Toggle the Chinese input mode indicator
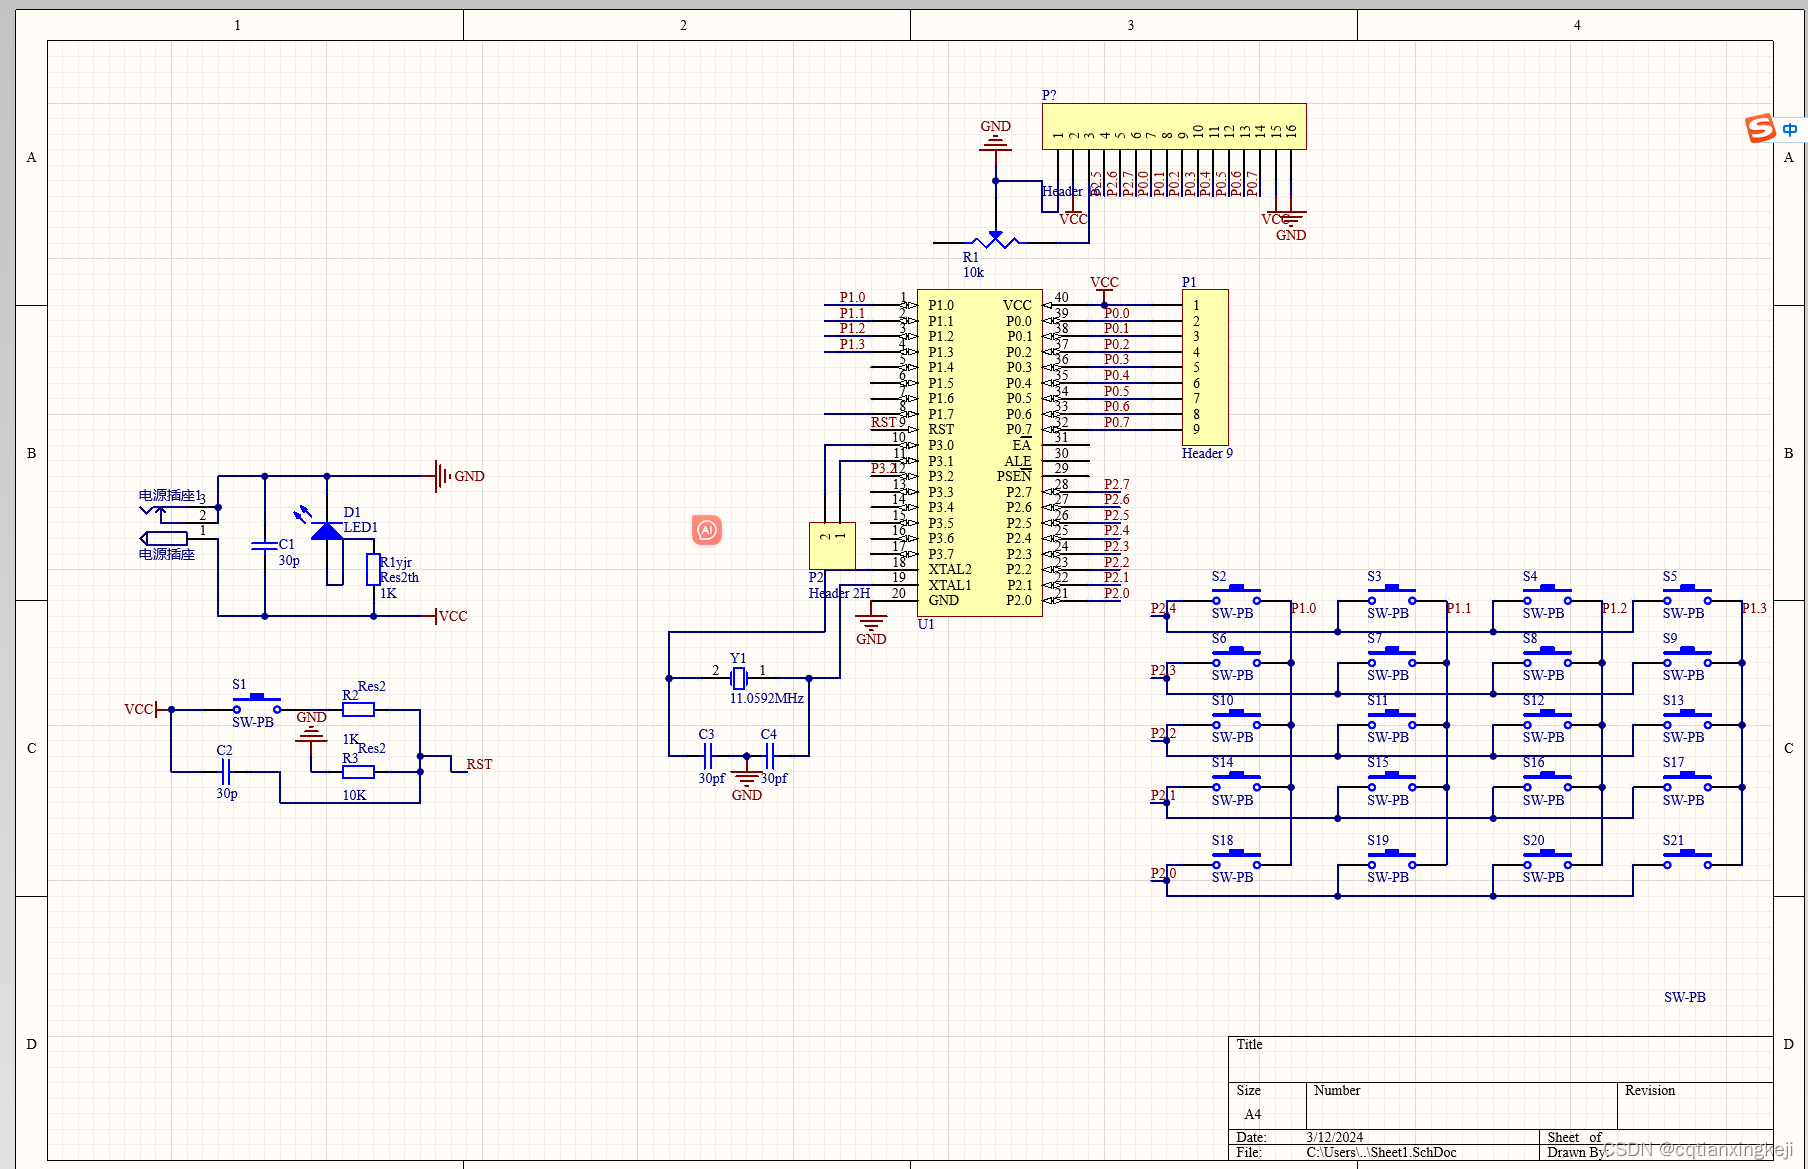Image resolution: width=1808 pixels, height=1169 pixels. [x=1790, y=130]
